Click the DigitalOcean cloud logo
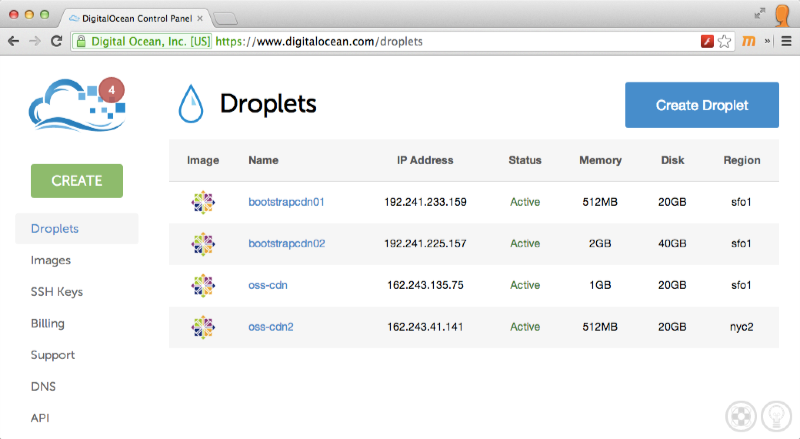This screenshot has height=439, width=800. [77, 105]
